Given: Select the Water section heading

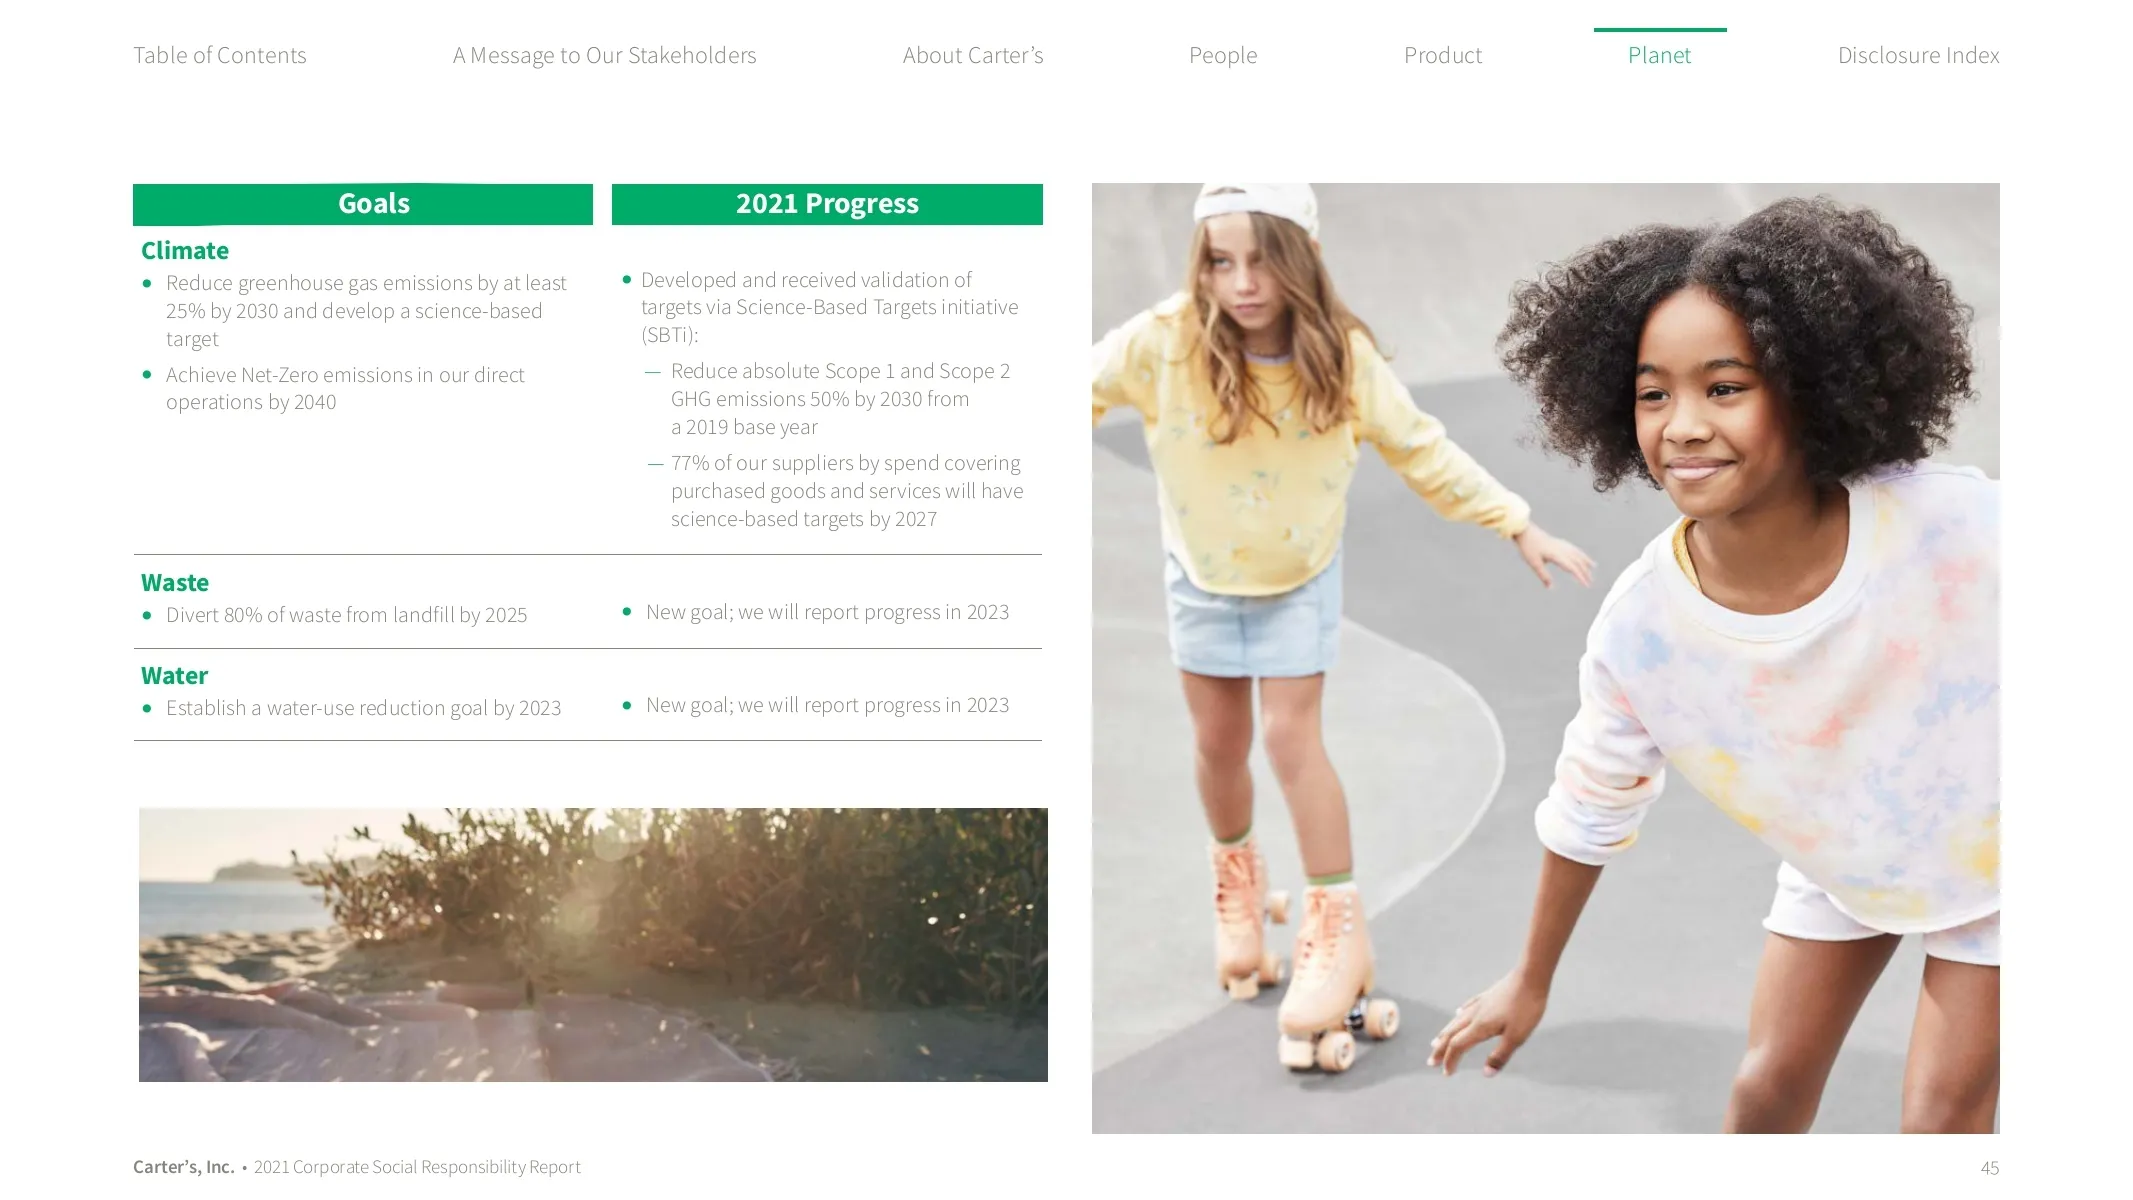Looking at the screenshot, I should coord(174,676).
